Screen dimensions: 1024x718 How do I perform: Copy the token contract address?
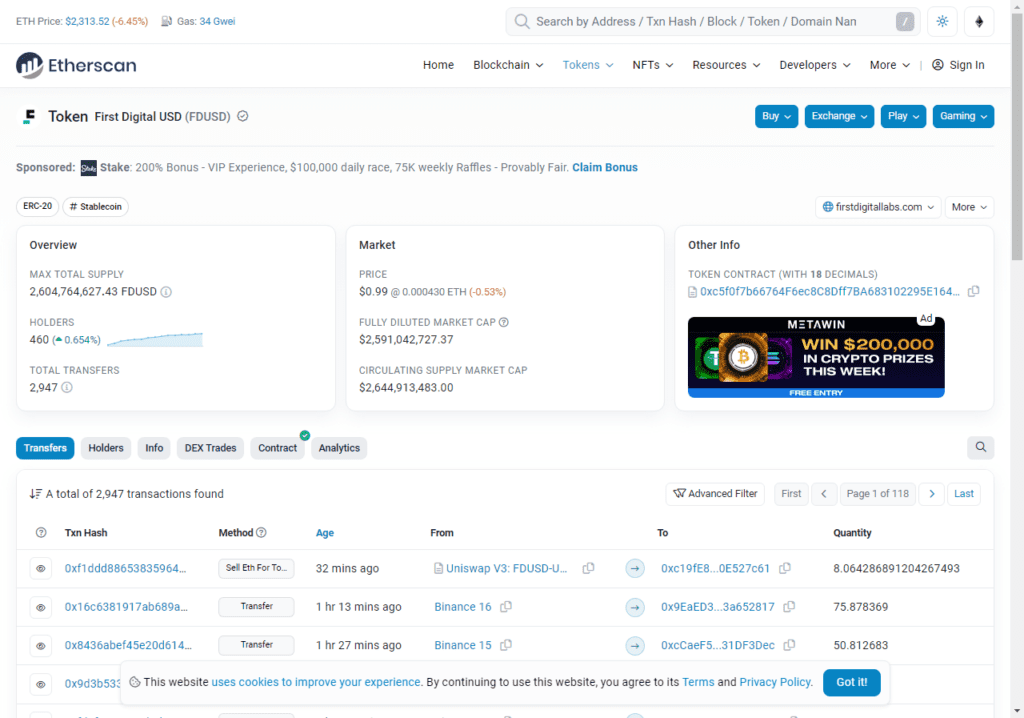(973, 291)
